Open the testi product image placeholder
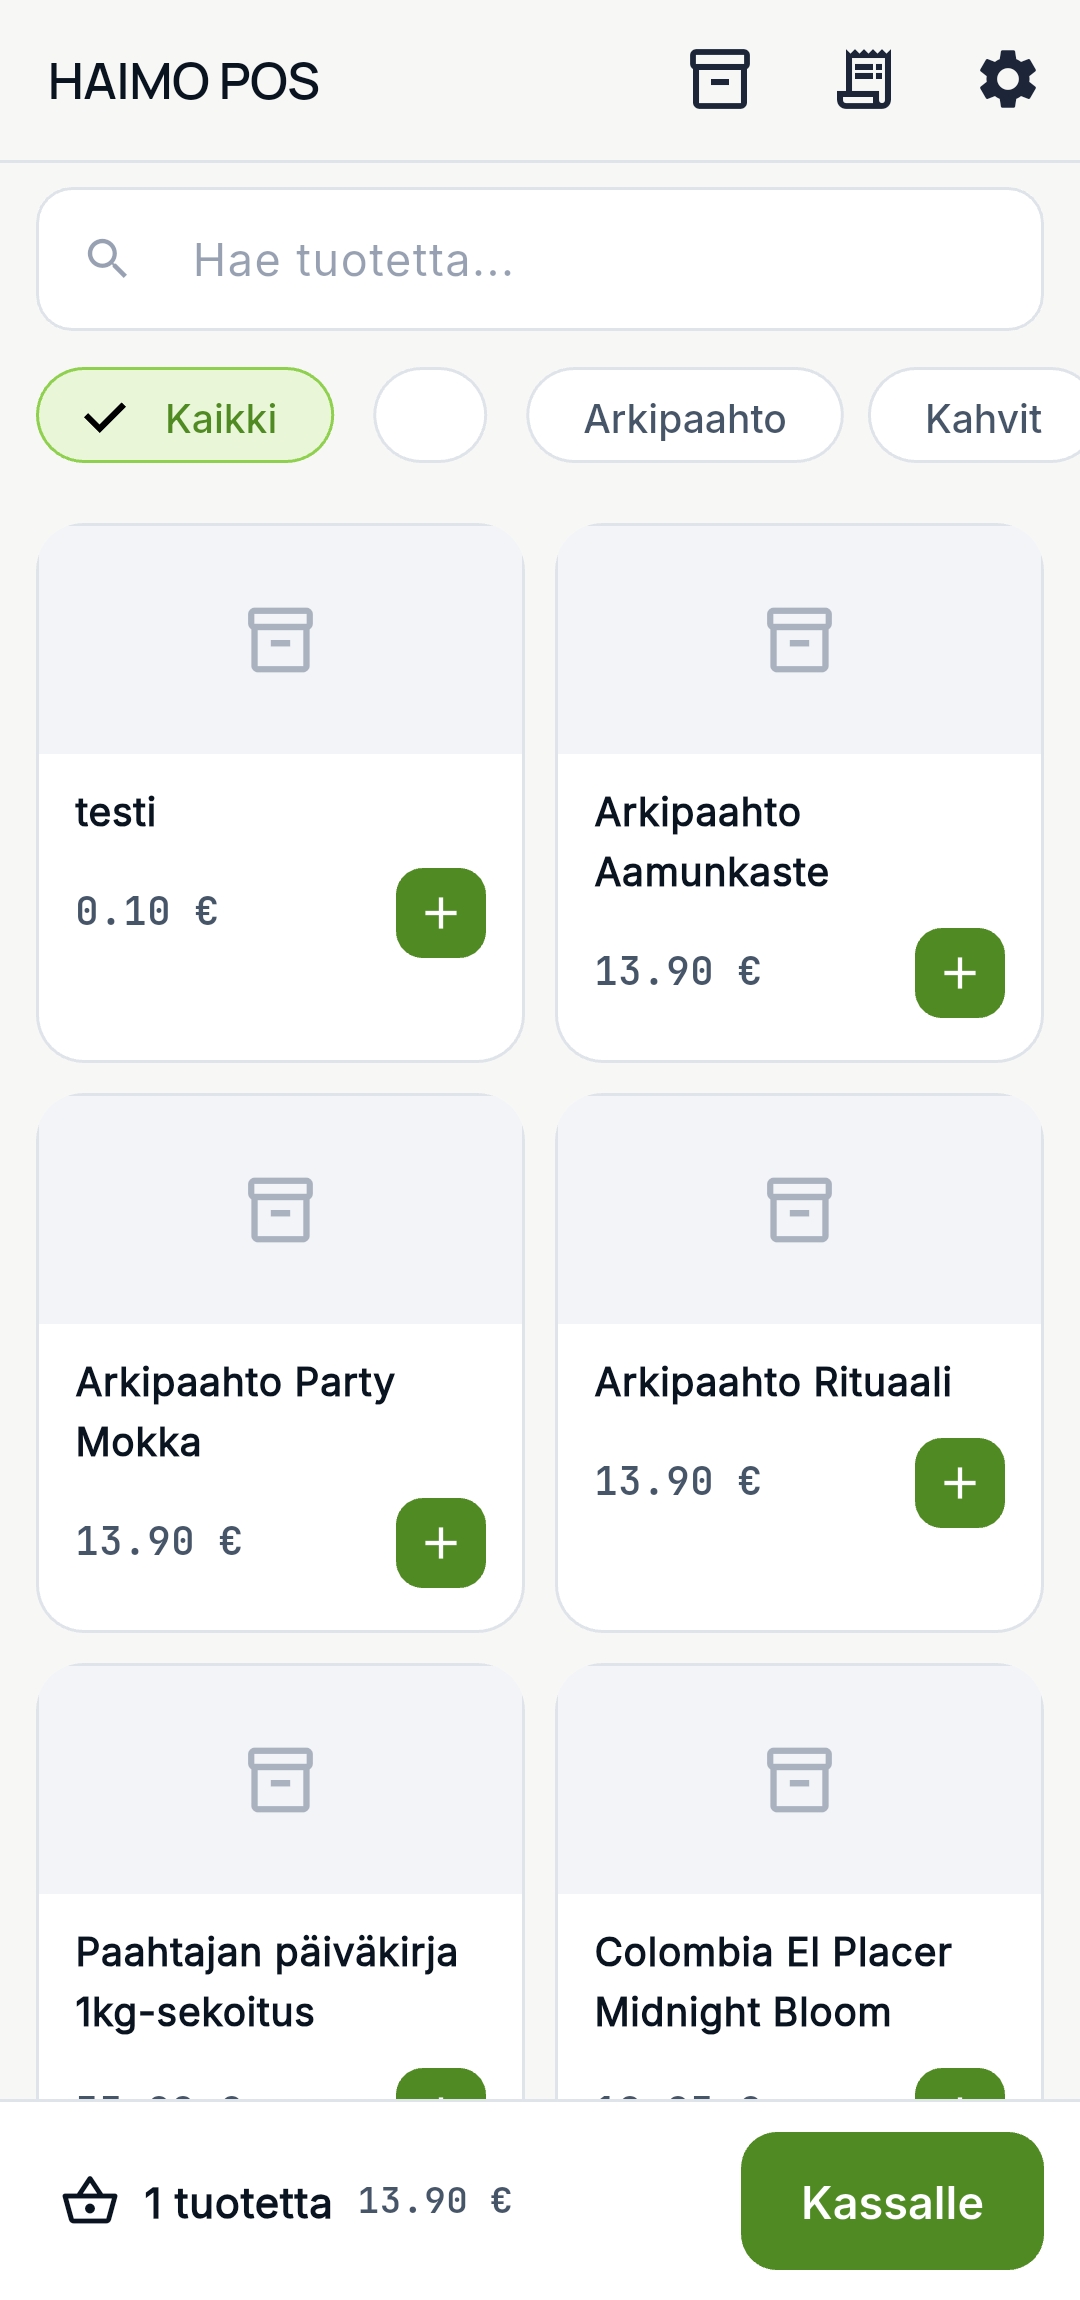The width and height of the screenshot is (1080, 2300). tap(281, 640)
